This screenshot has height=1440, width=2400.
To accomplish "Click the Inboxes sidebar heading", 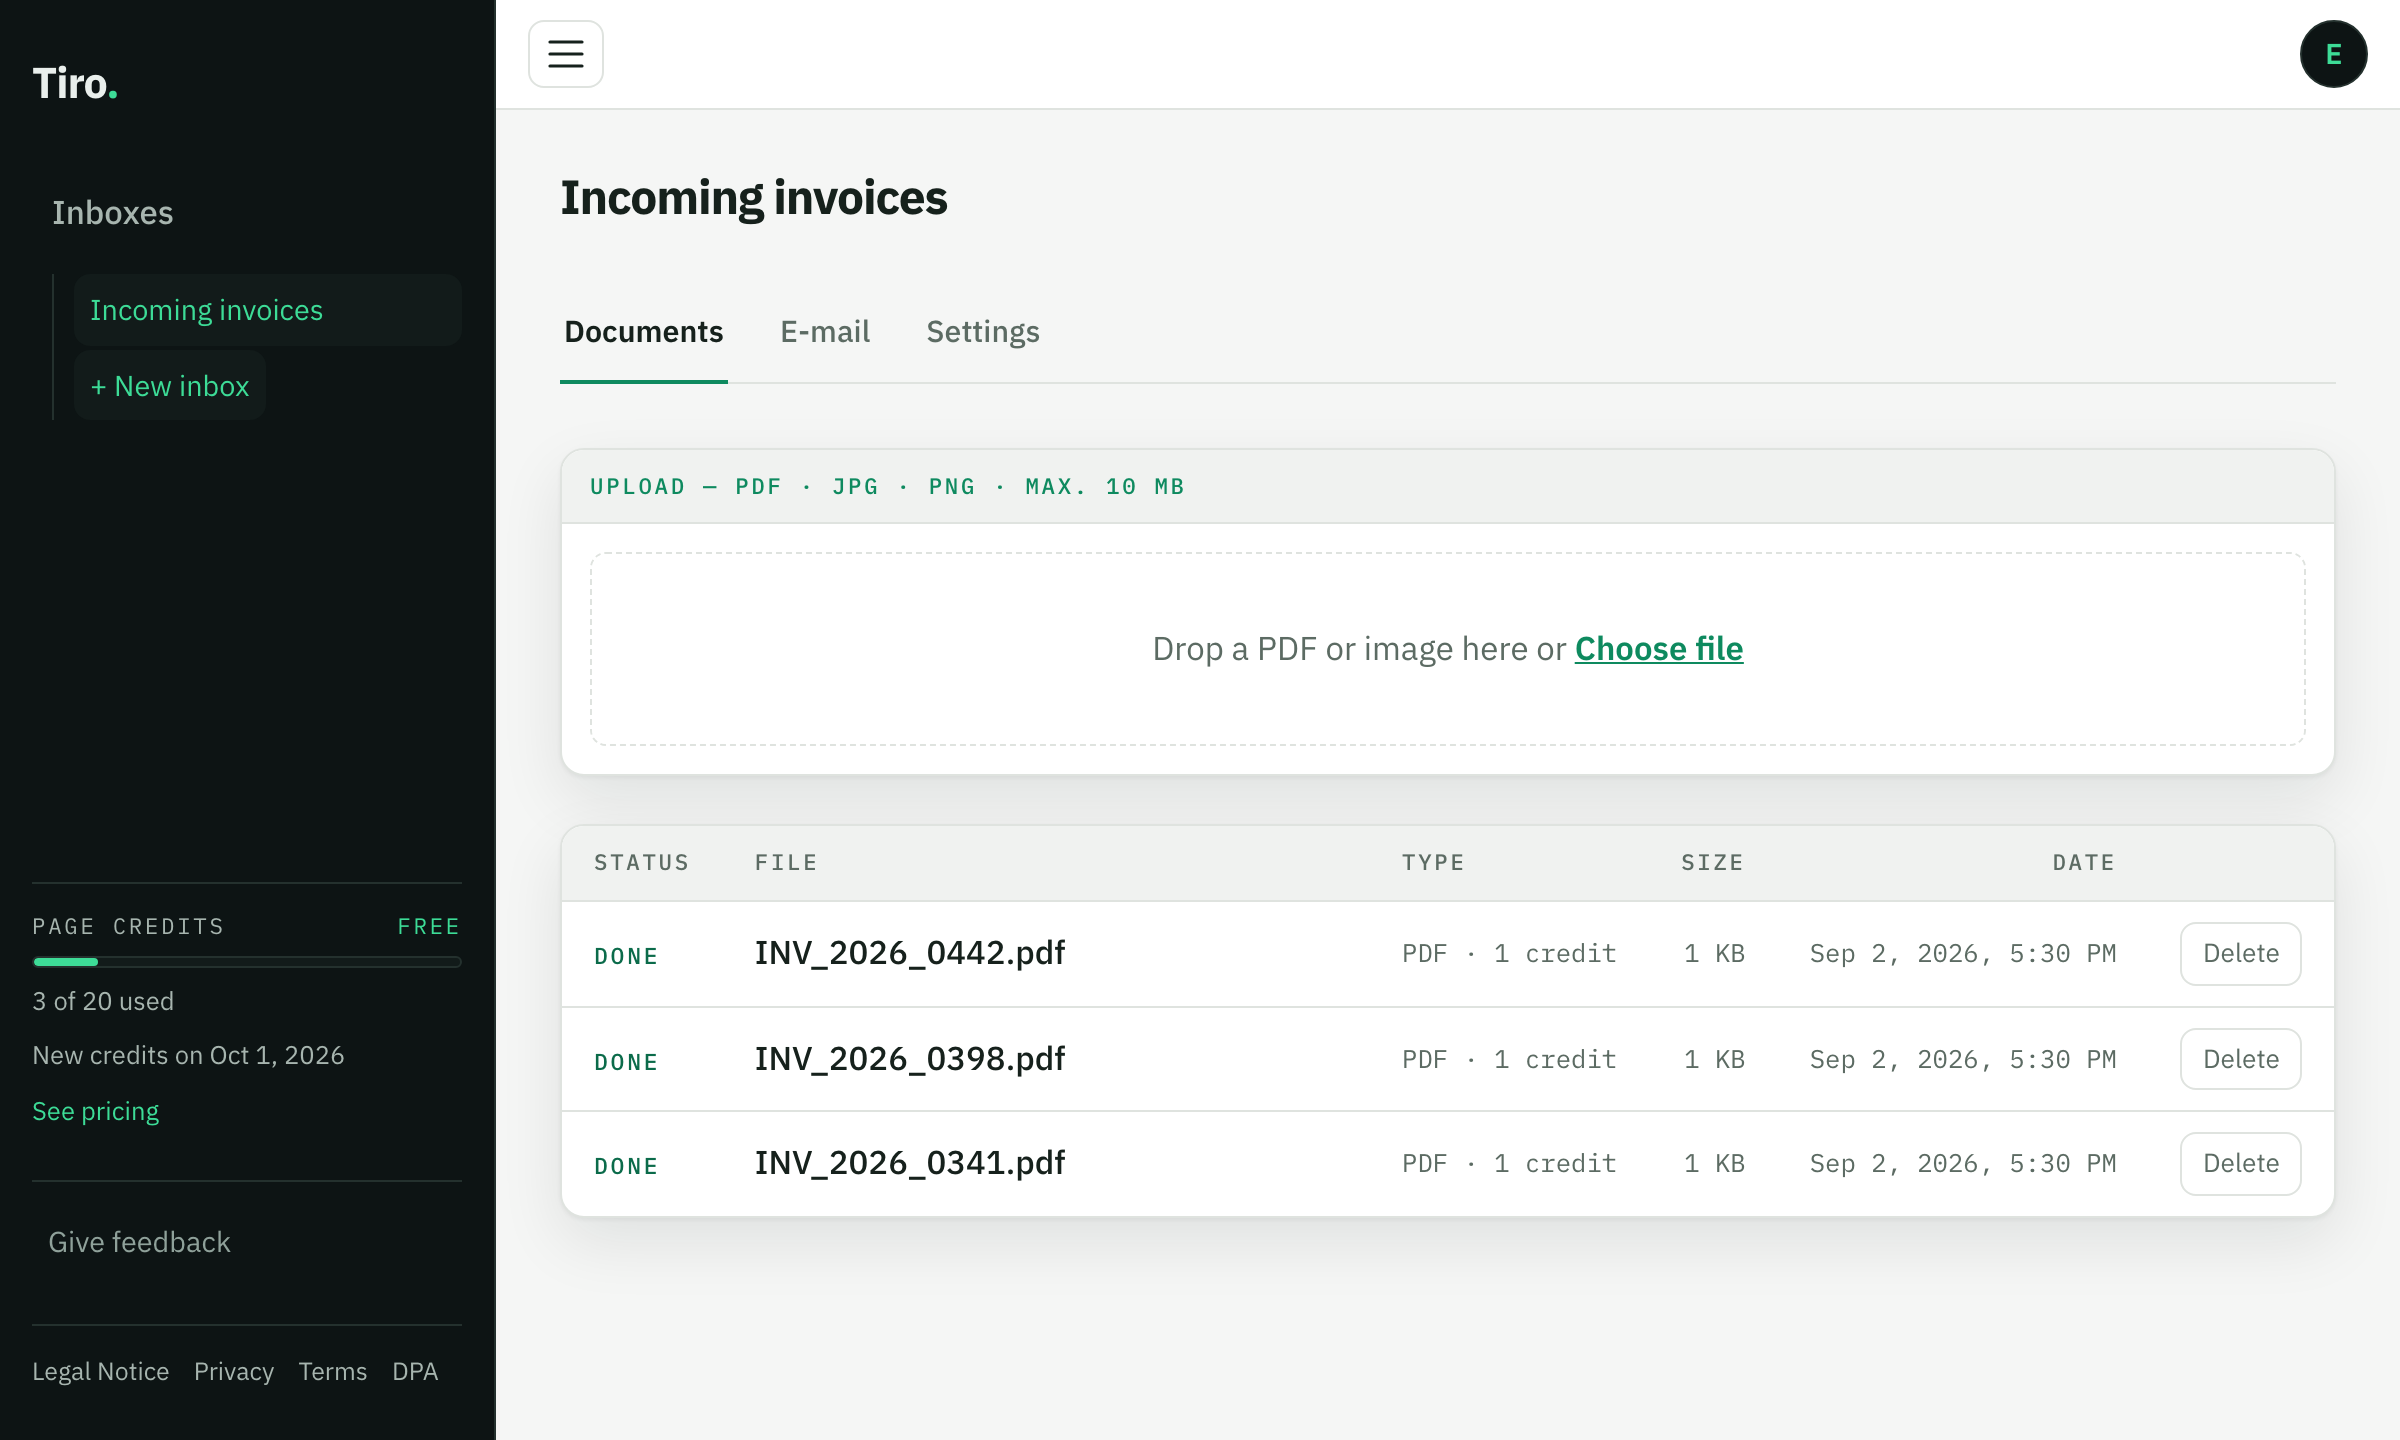I will coord(112,213).
